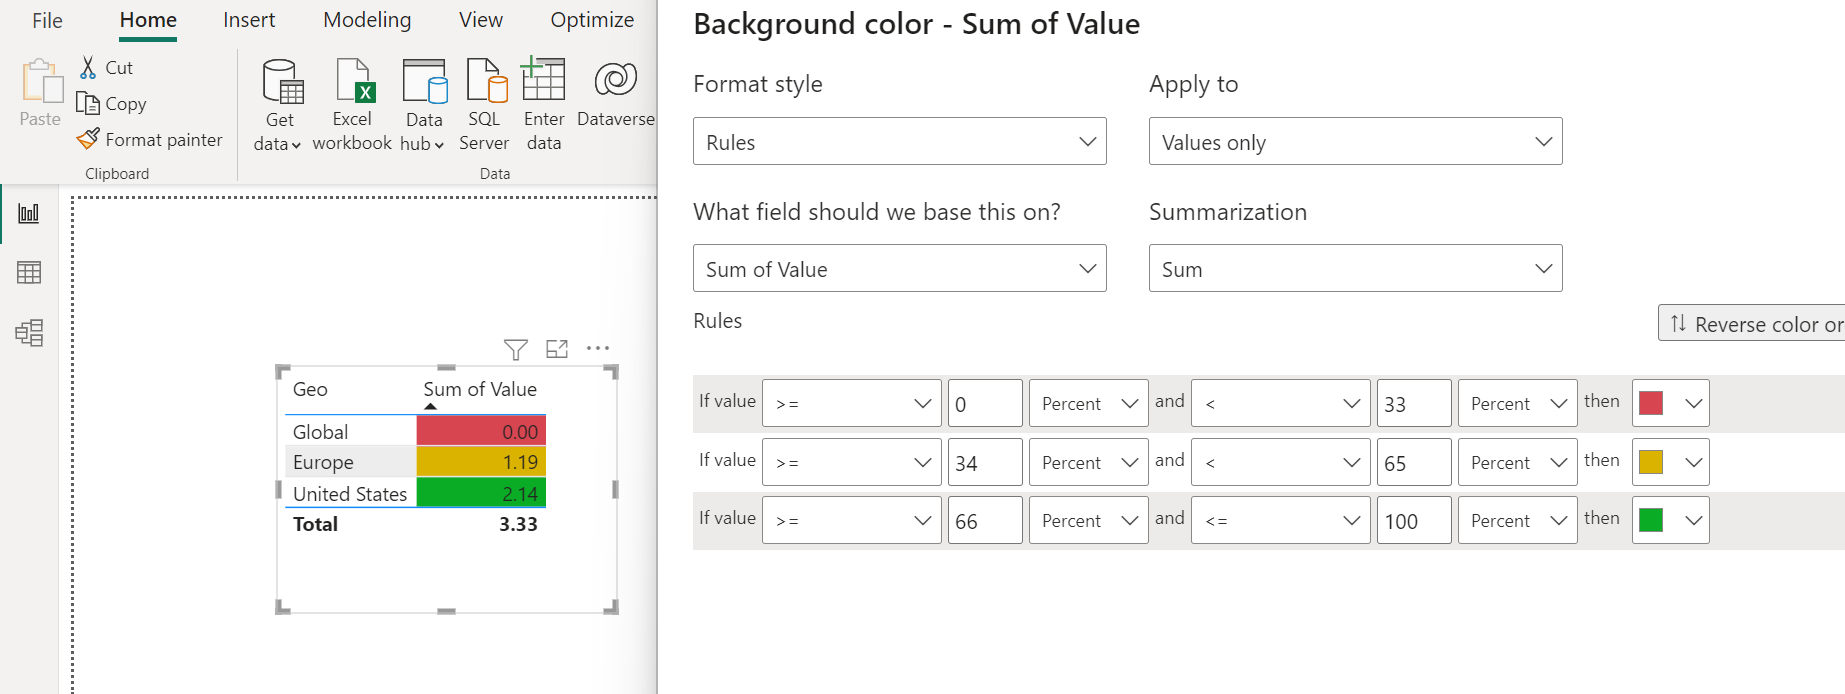The width and height of the screenshot is (1845, 694).
Task: Switch to Table view in sidebar
Action: pyautogui.click(x=29, y=272)
